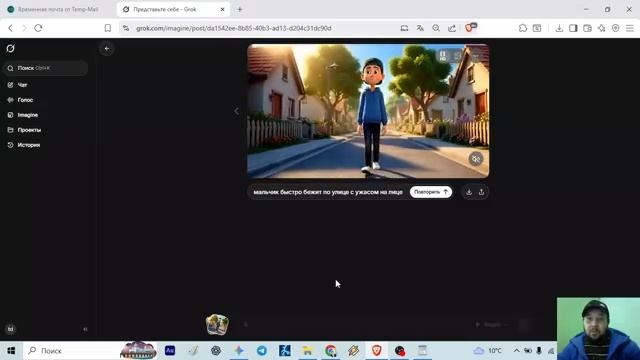Click the microphone icon in the system tray
640x360 pixels.
click(539, 351)
